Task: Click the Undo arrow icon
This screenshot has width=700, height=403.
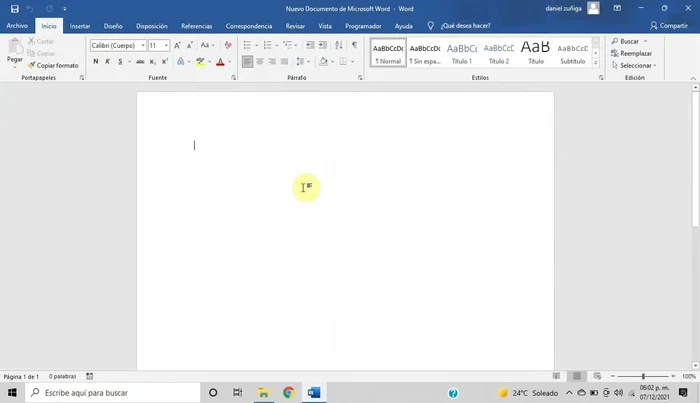Action: 30,8
